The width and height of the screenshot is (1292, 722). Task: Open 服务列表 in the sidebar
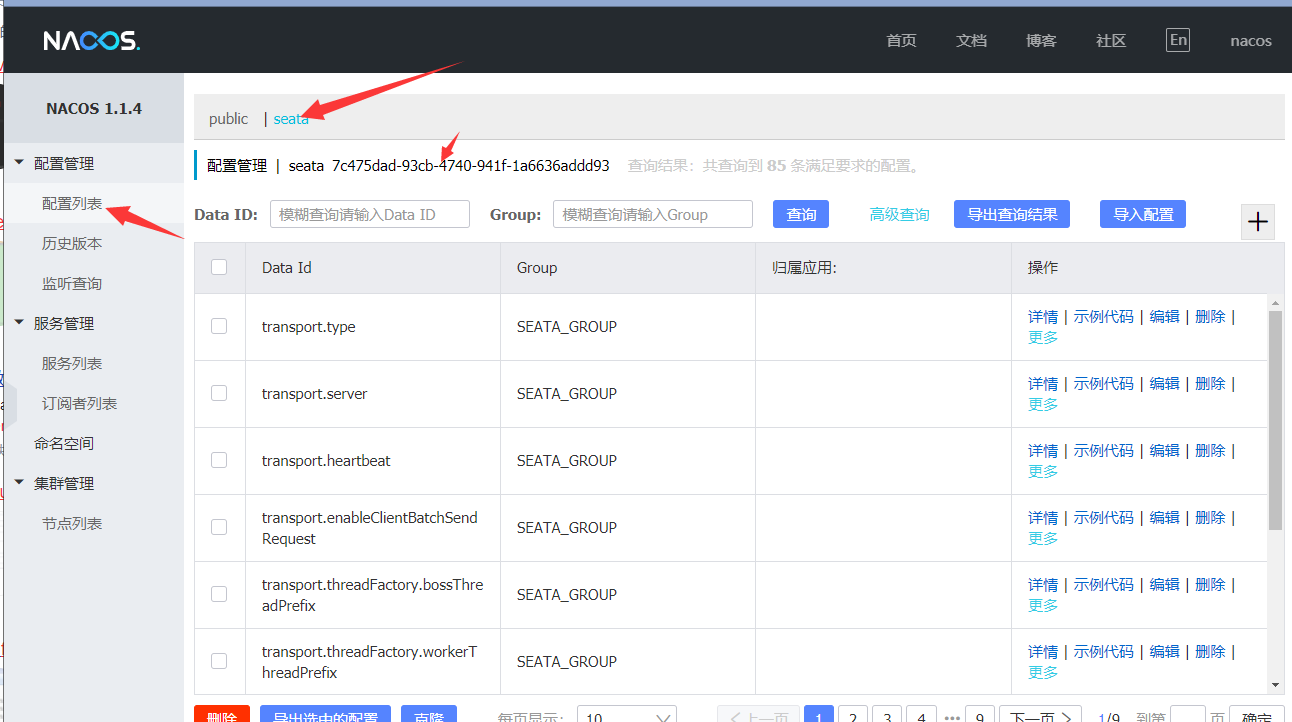(72, 363)
